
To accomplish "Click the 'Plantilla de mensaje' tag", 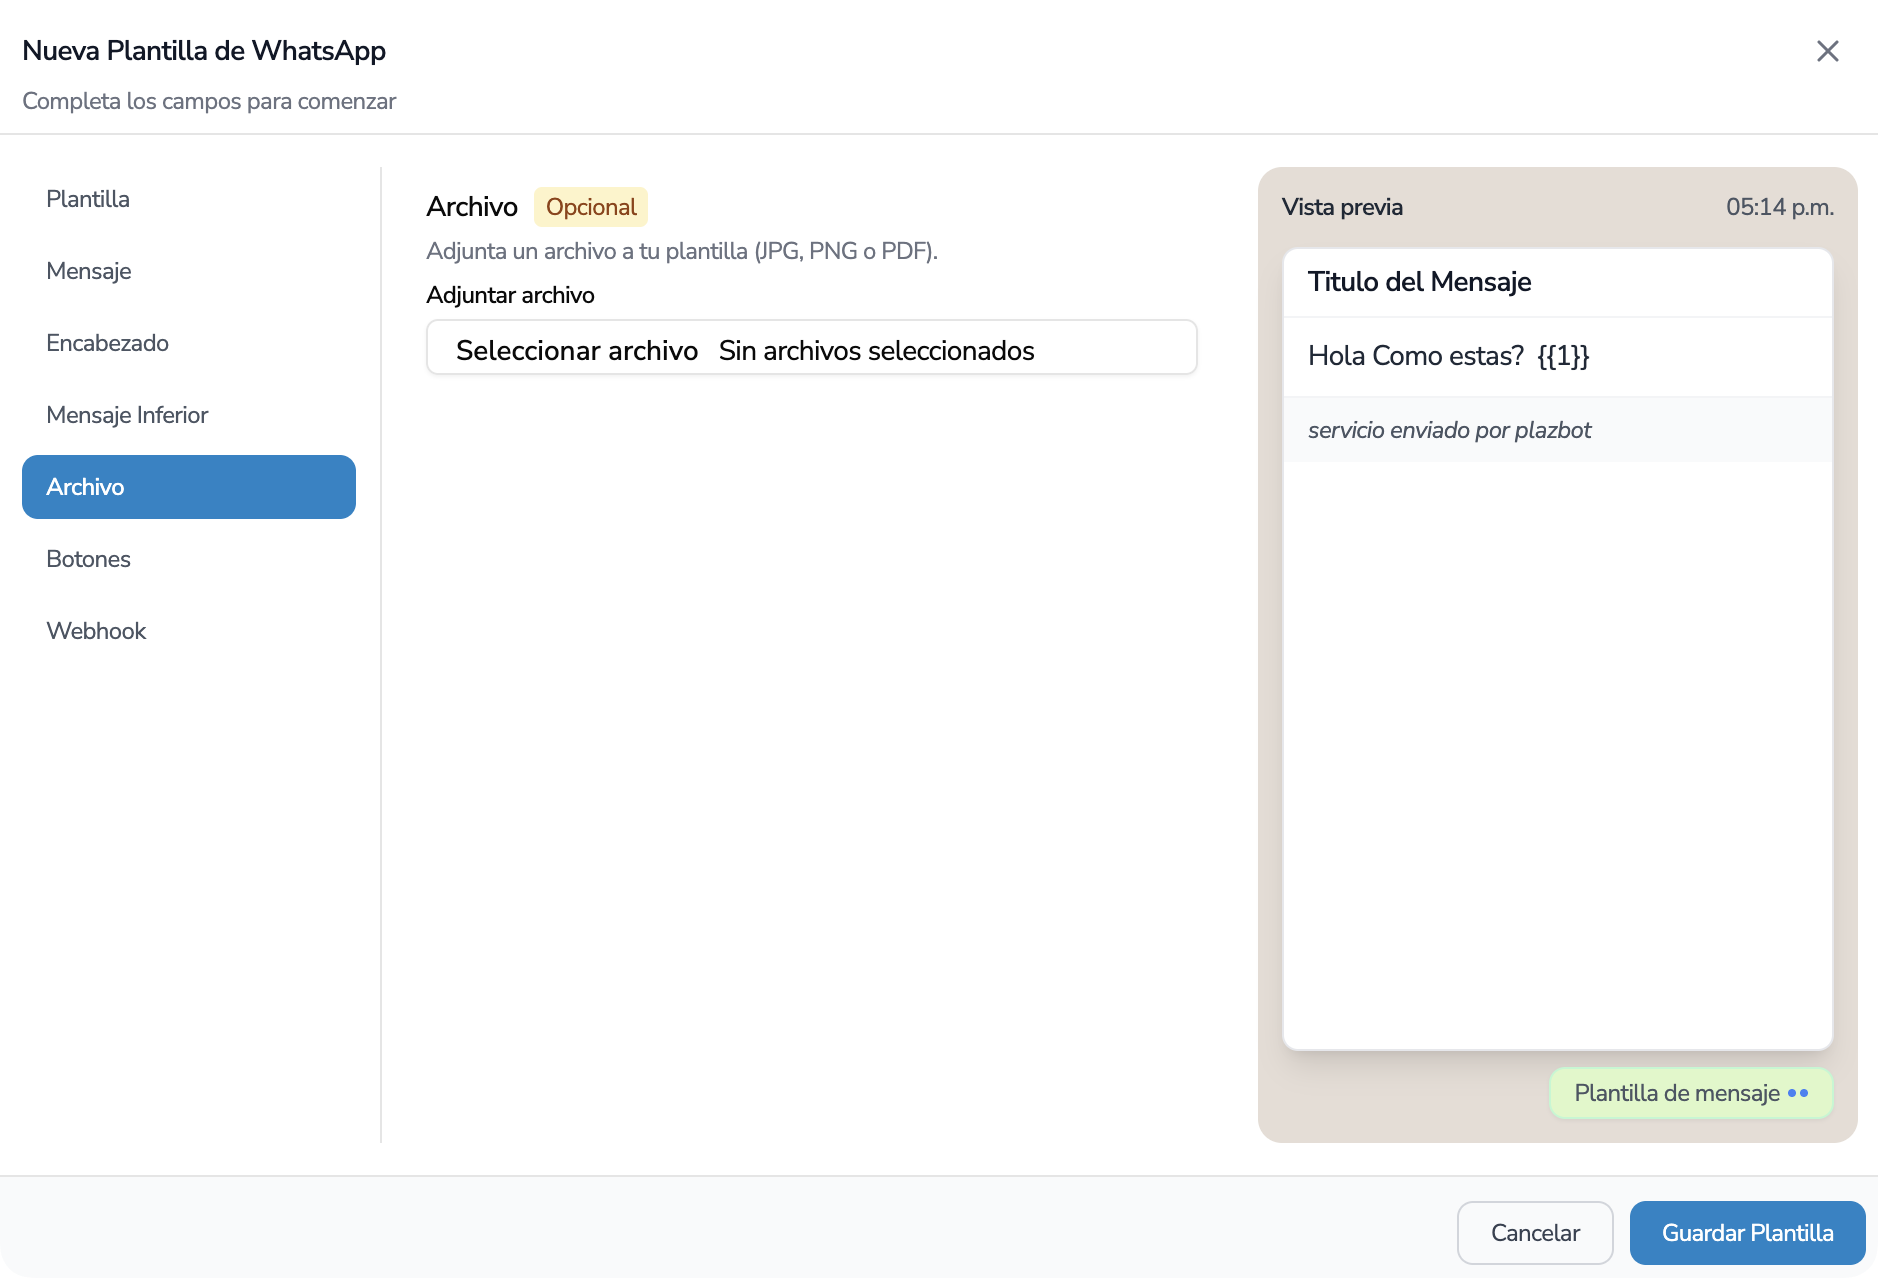I will 1691,1093.
